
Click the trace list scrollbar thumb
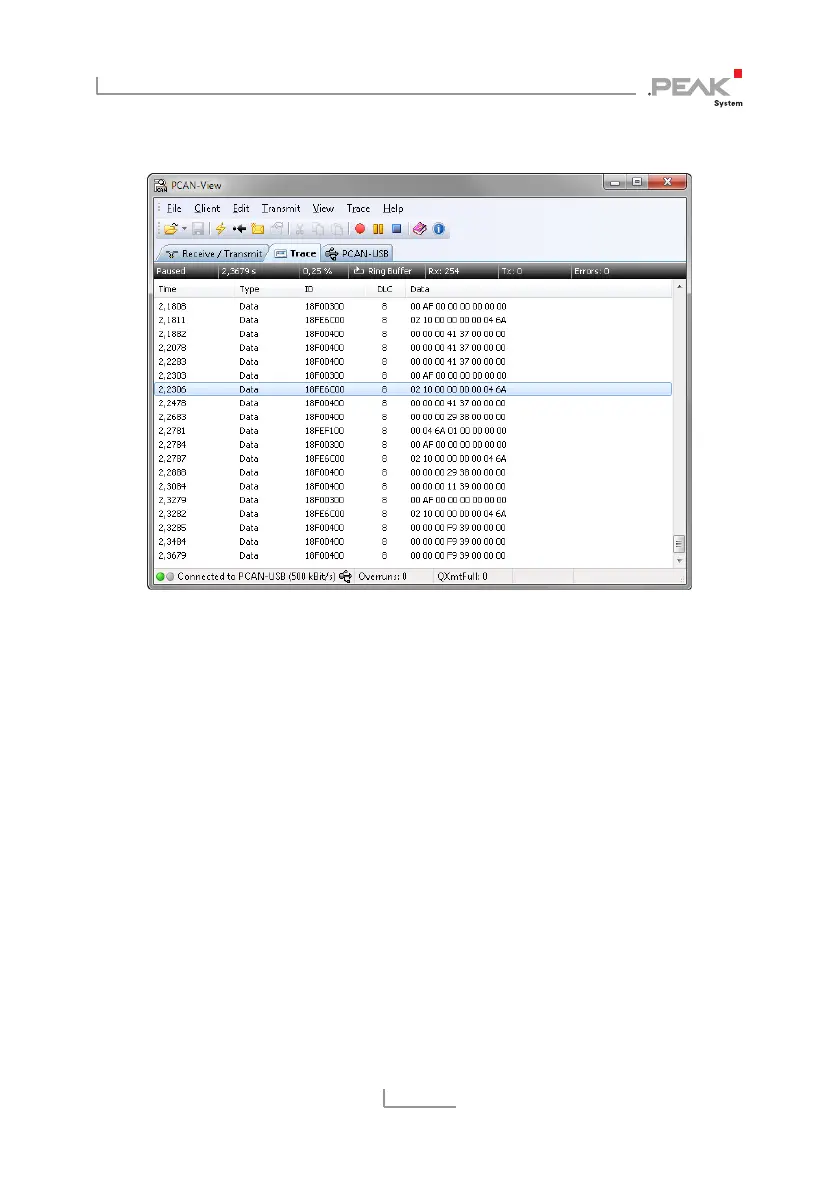coord(679,544)
